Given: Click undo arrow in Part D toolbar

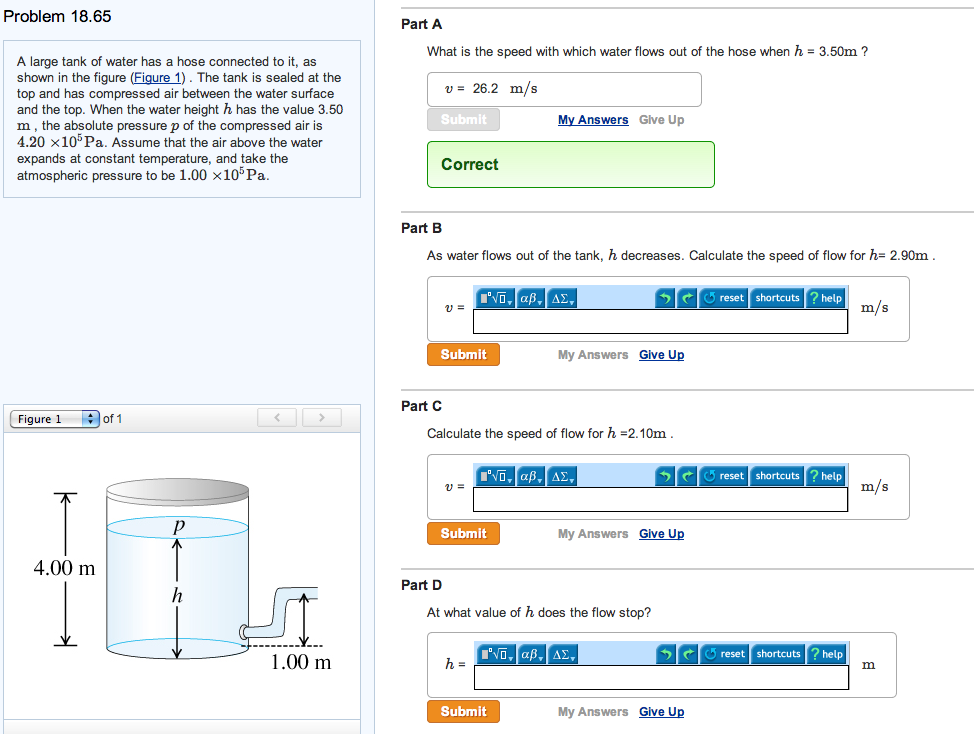Looking at the screenshot, I should point(666,654).
